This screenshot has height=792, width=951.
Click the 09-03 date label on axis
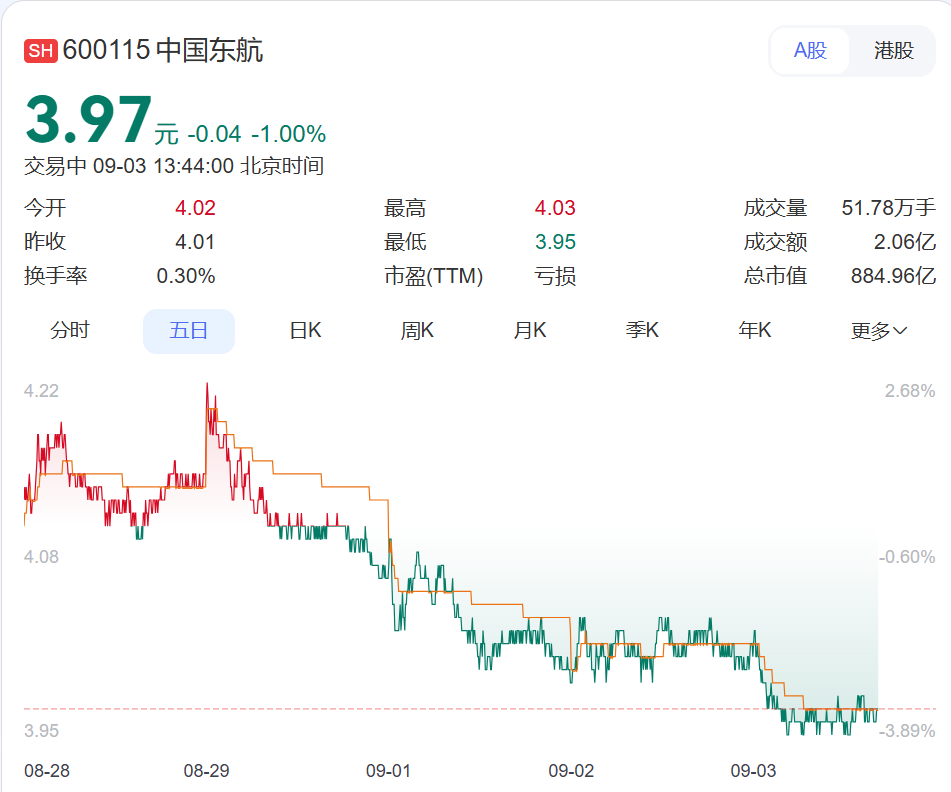click(753, 771)
